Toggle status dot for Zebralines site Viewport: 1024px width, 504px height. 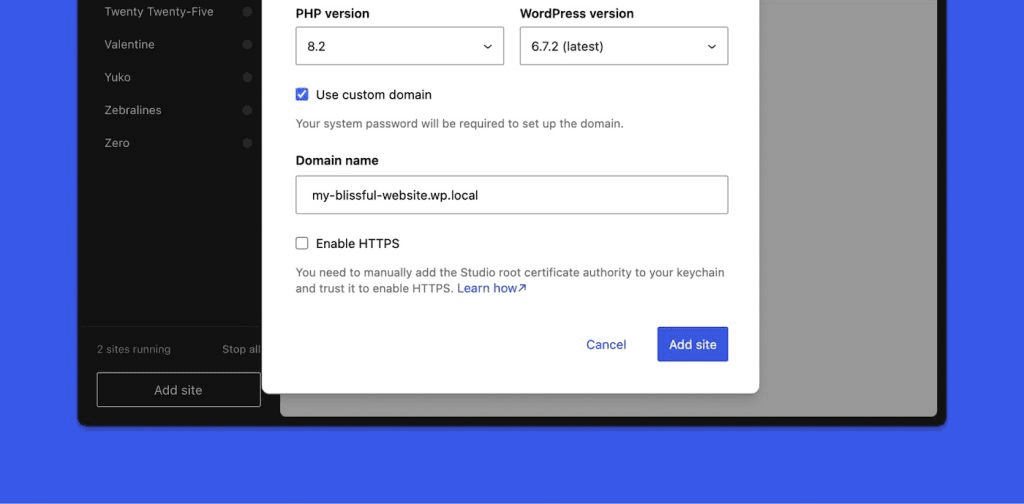pos(248,110)
